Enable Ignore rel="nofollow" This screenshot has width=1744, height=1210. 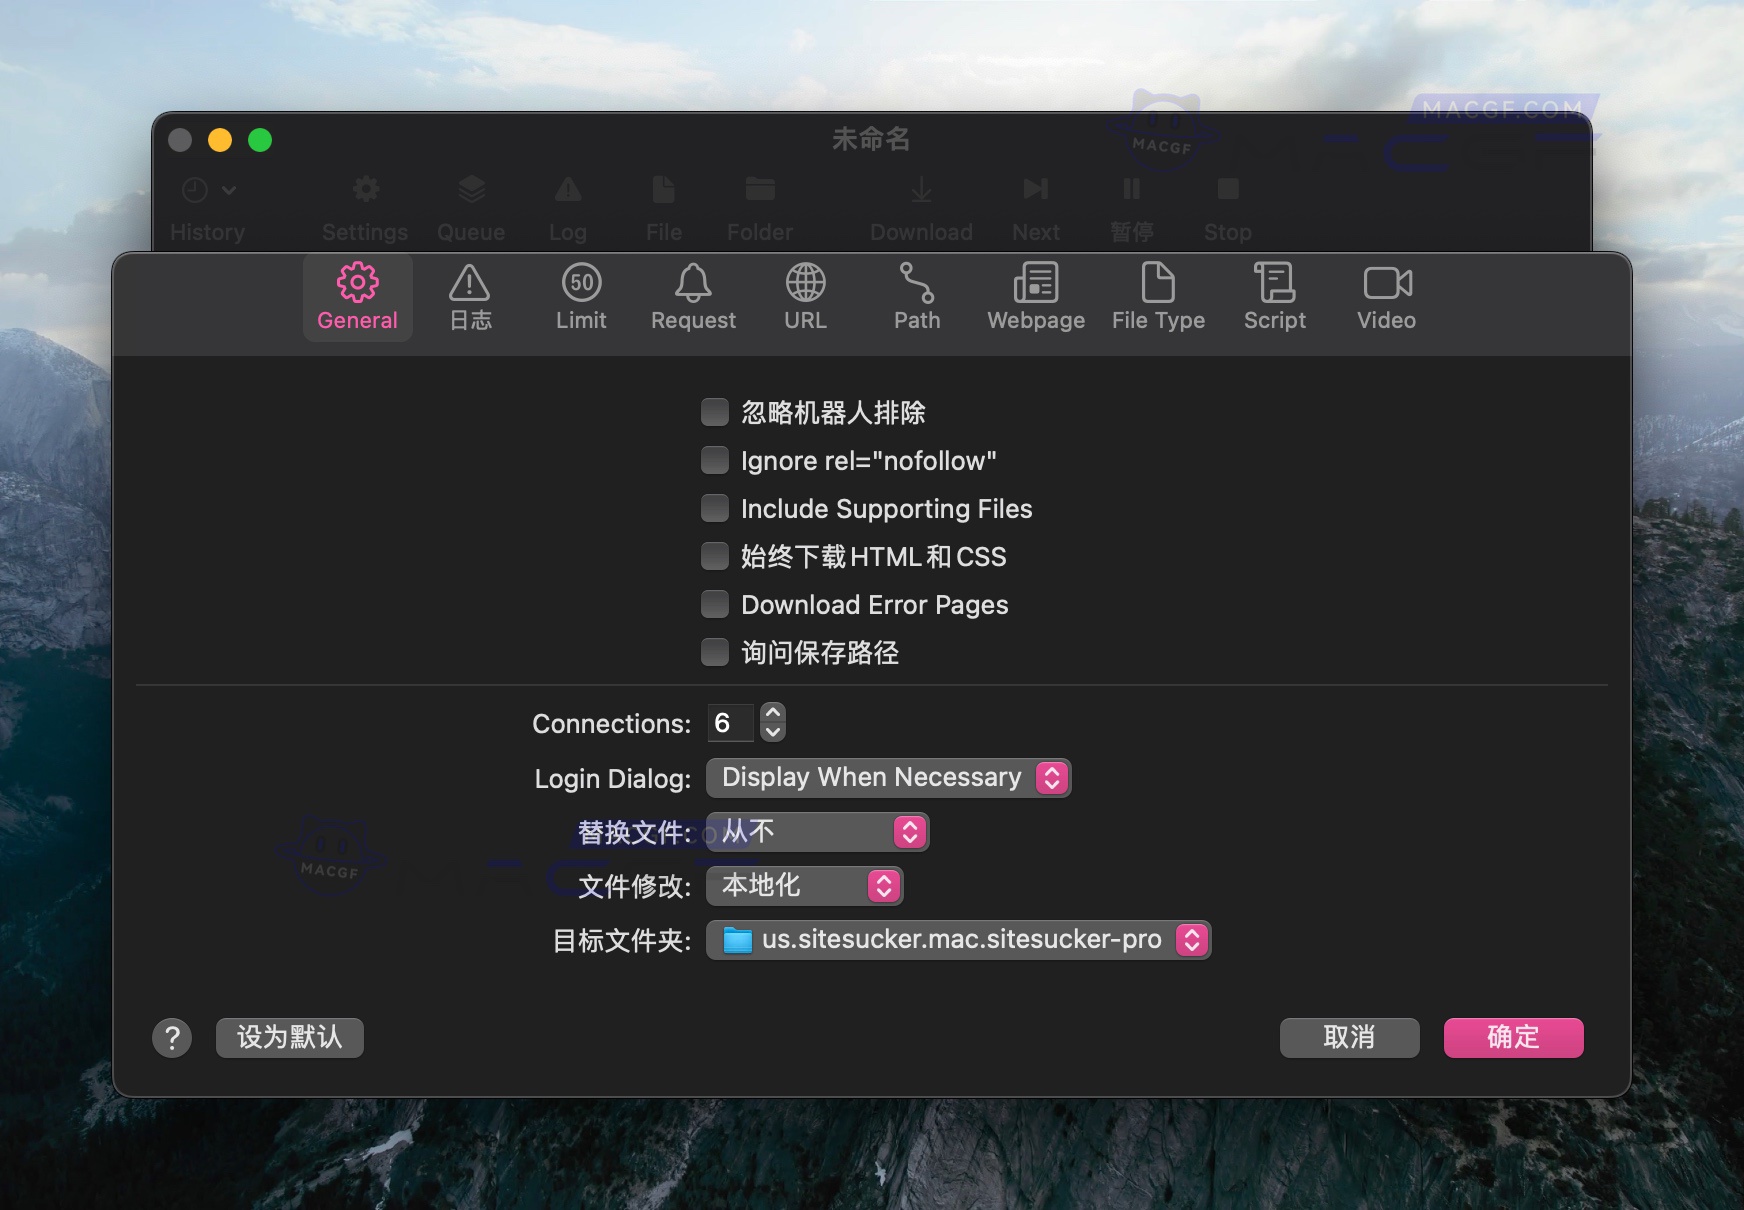pyautogui.click(x=714, y=459)
